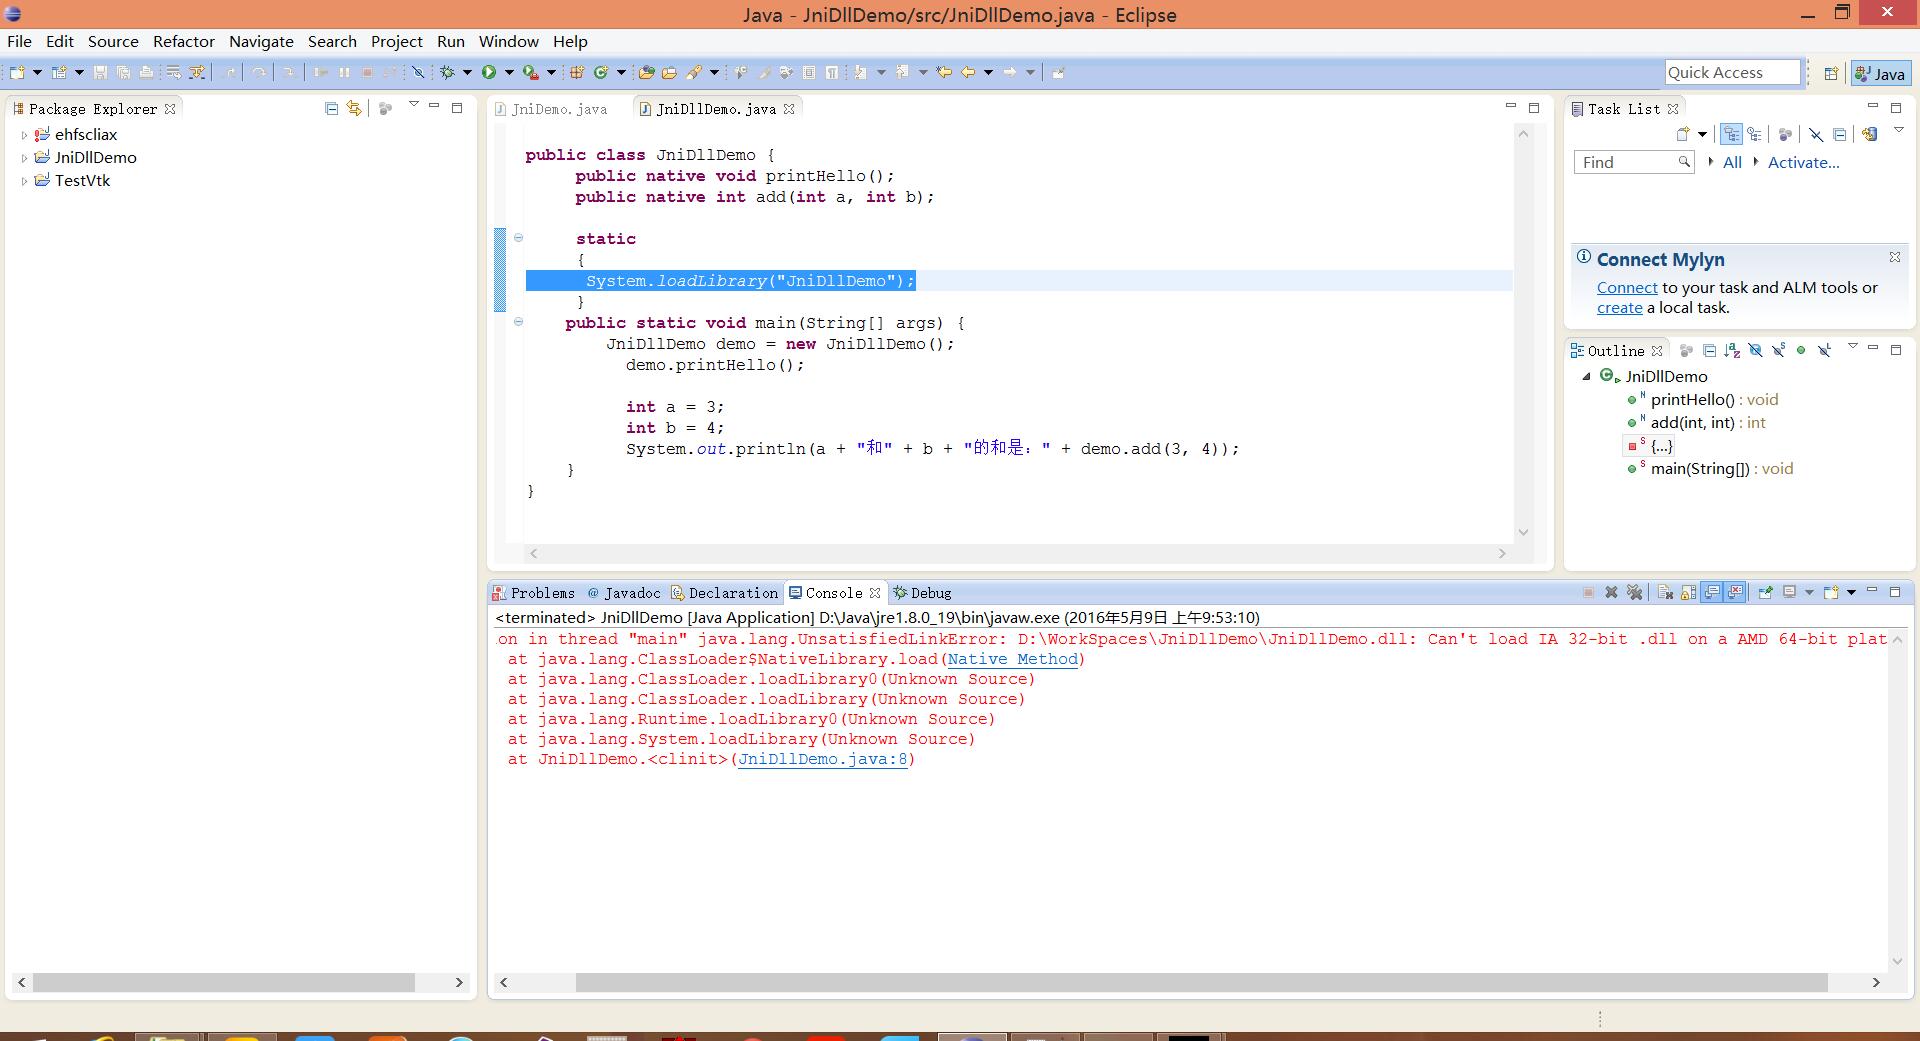Toggle Scroll Lock in the Console

pos(1688,592)
